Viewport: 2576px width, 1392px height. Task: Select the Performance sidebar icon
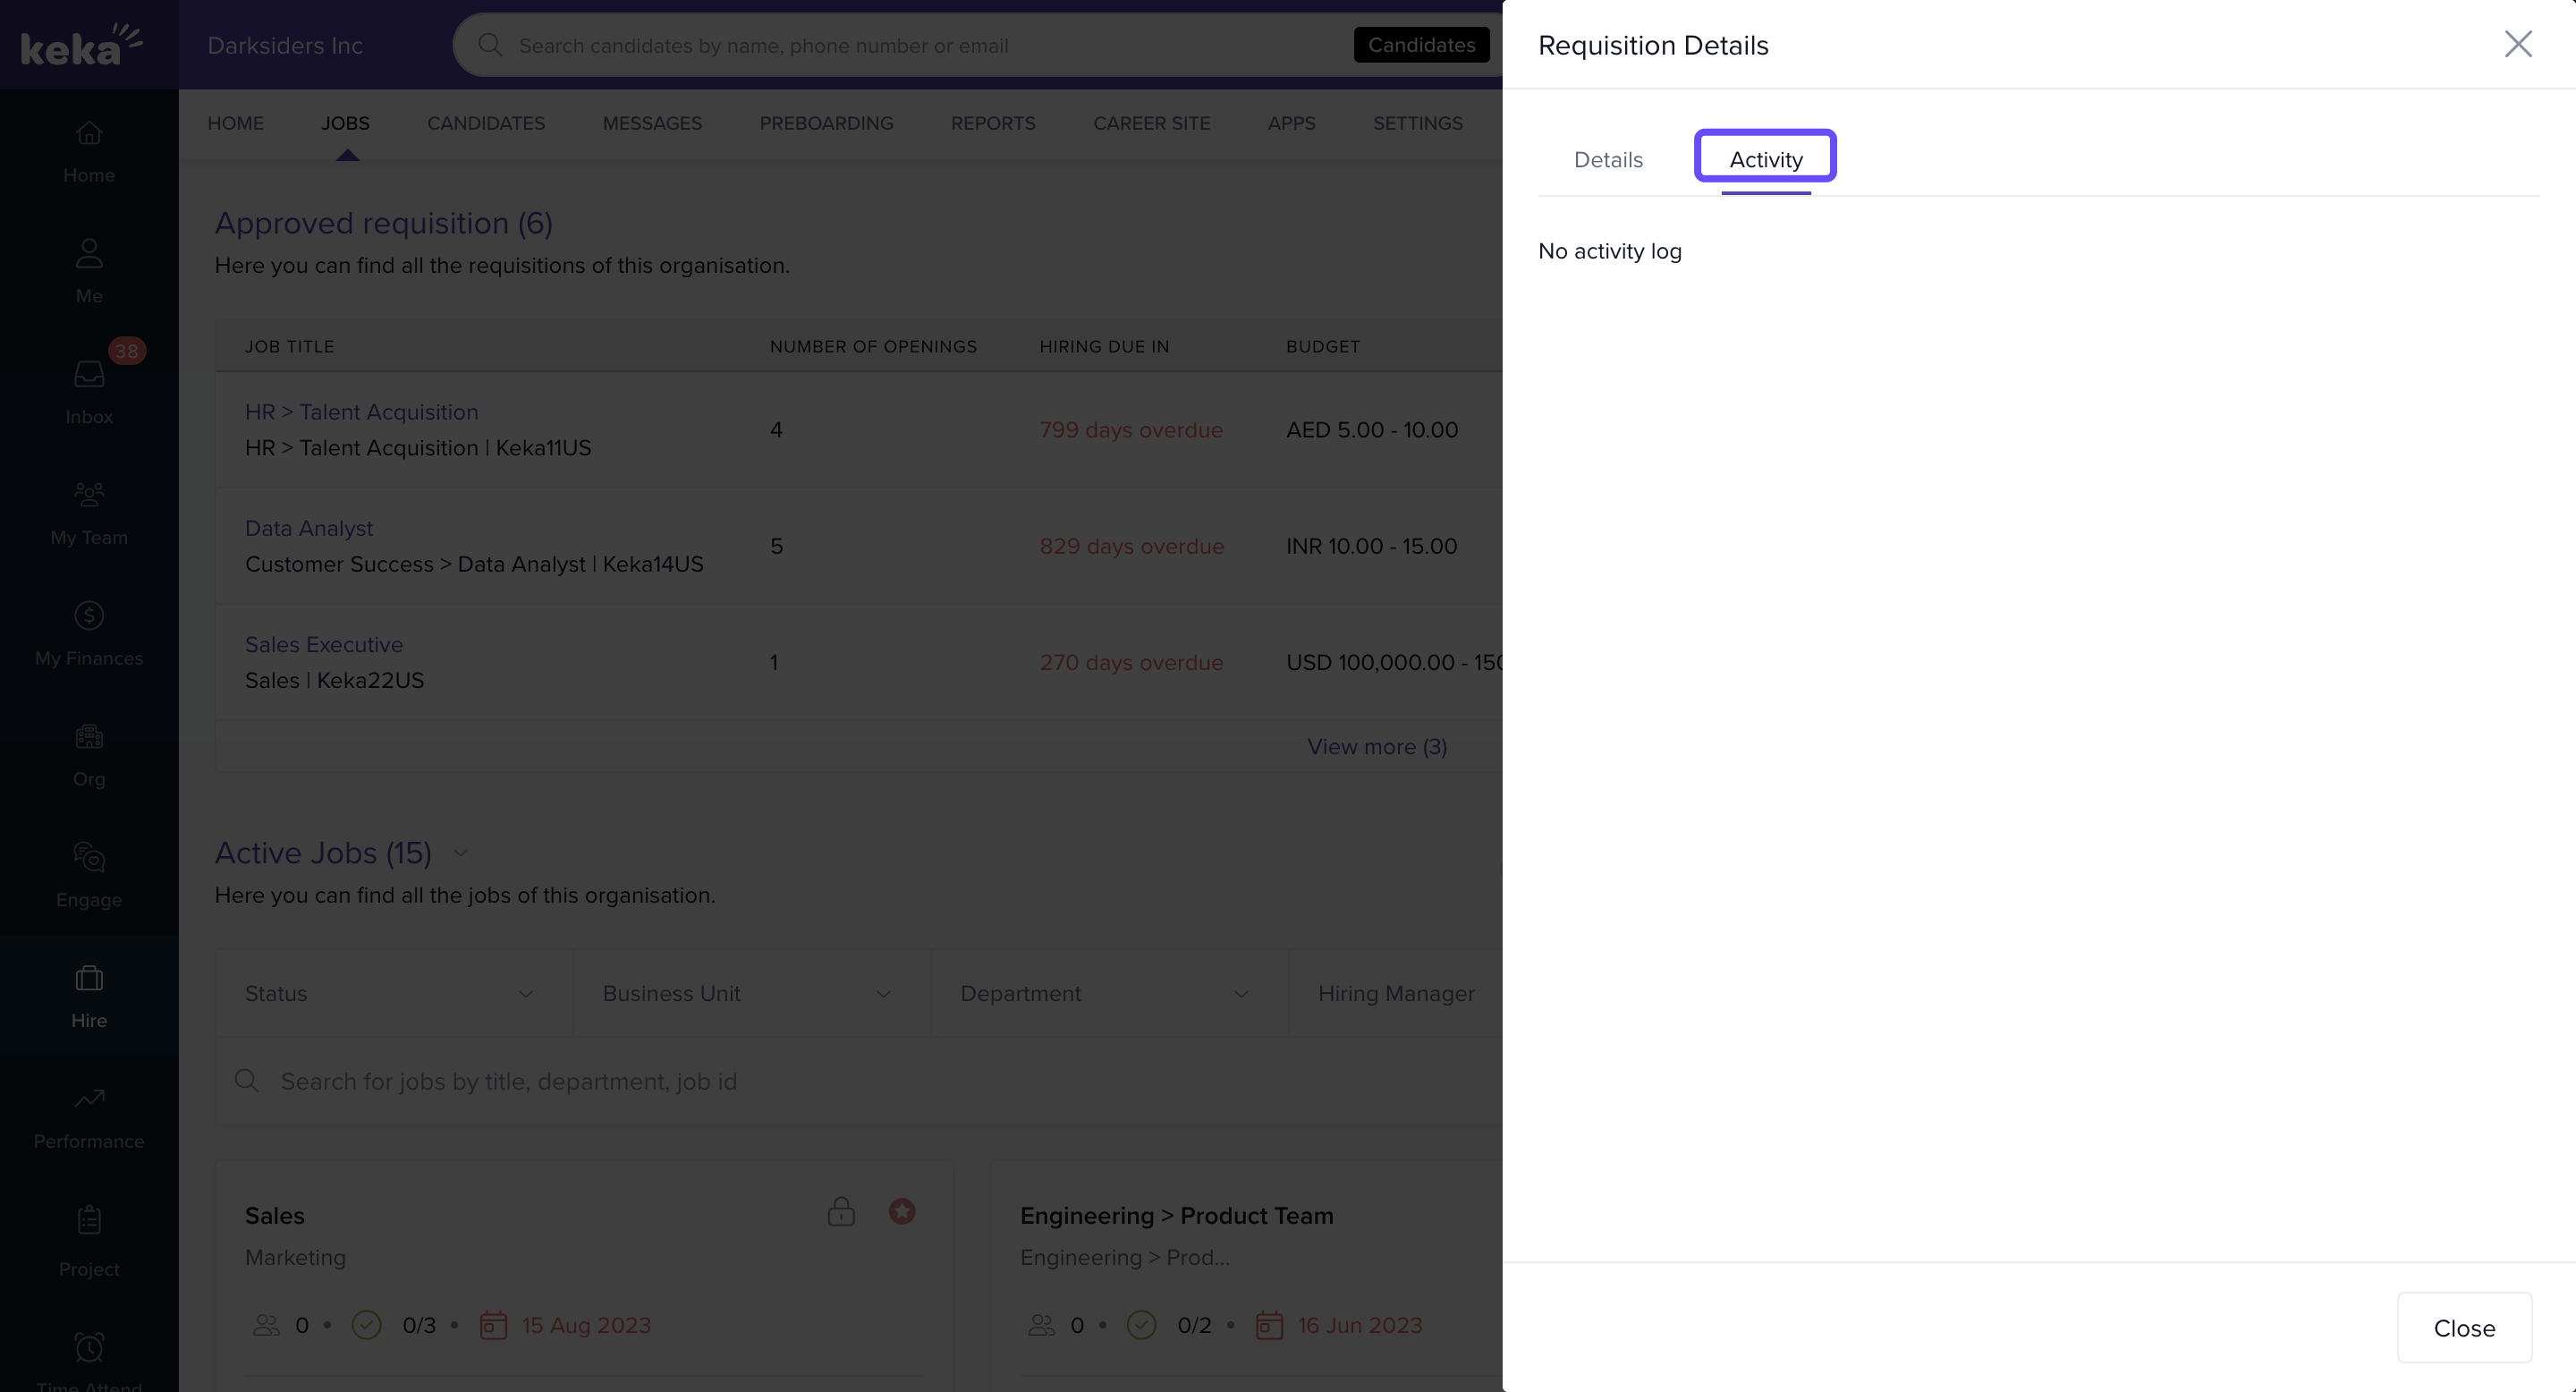[89, 1099]
